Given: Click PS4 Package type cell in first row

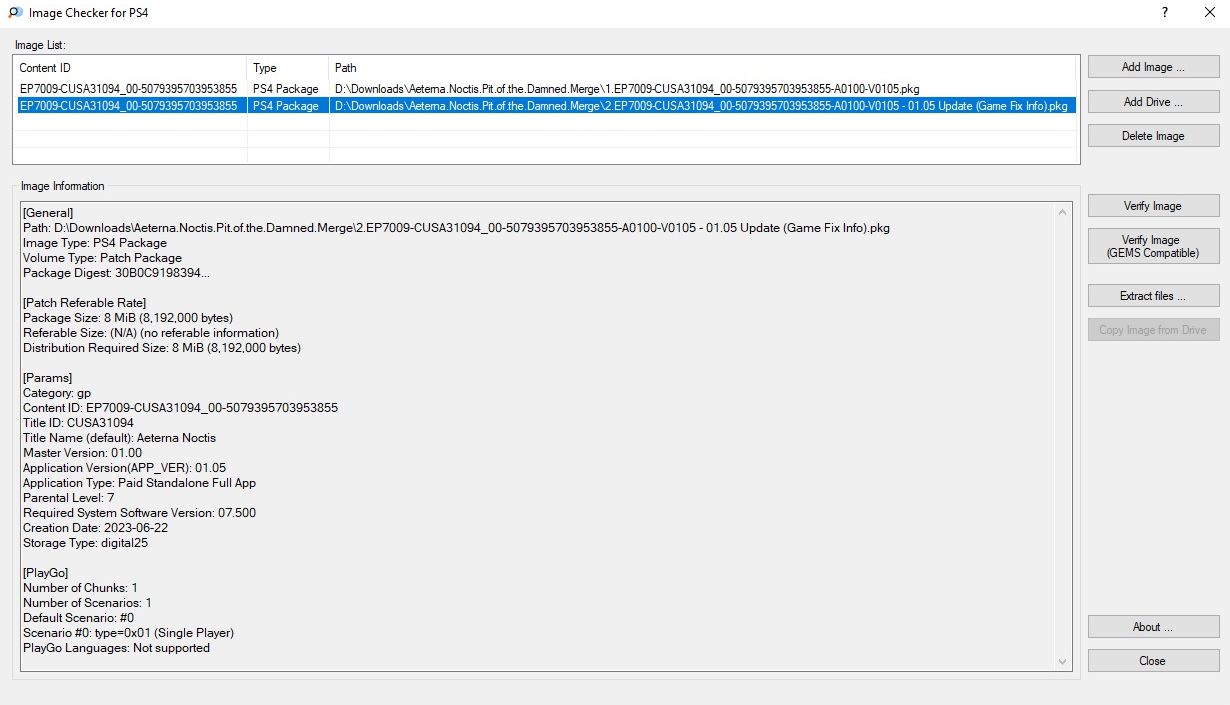Looking at the screenshot, I should (286, 89).
